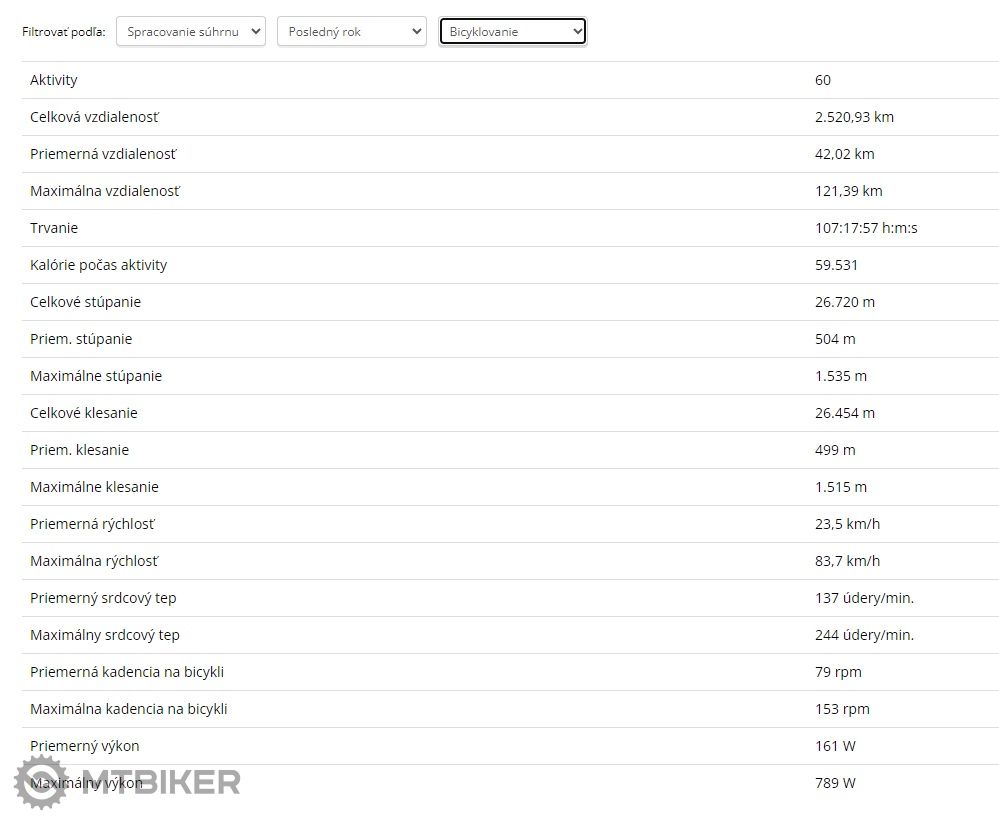The width and height of the screenshot is (999, 821).
Task: Click the Filtrovať podľa label
Action: tap(64, 32)
